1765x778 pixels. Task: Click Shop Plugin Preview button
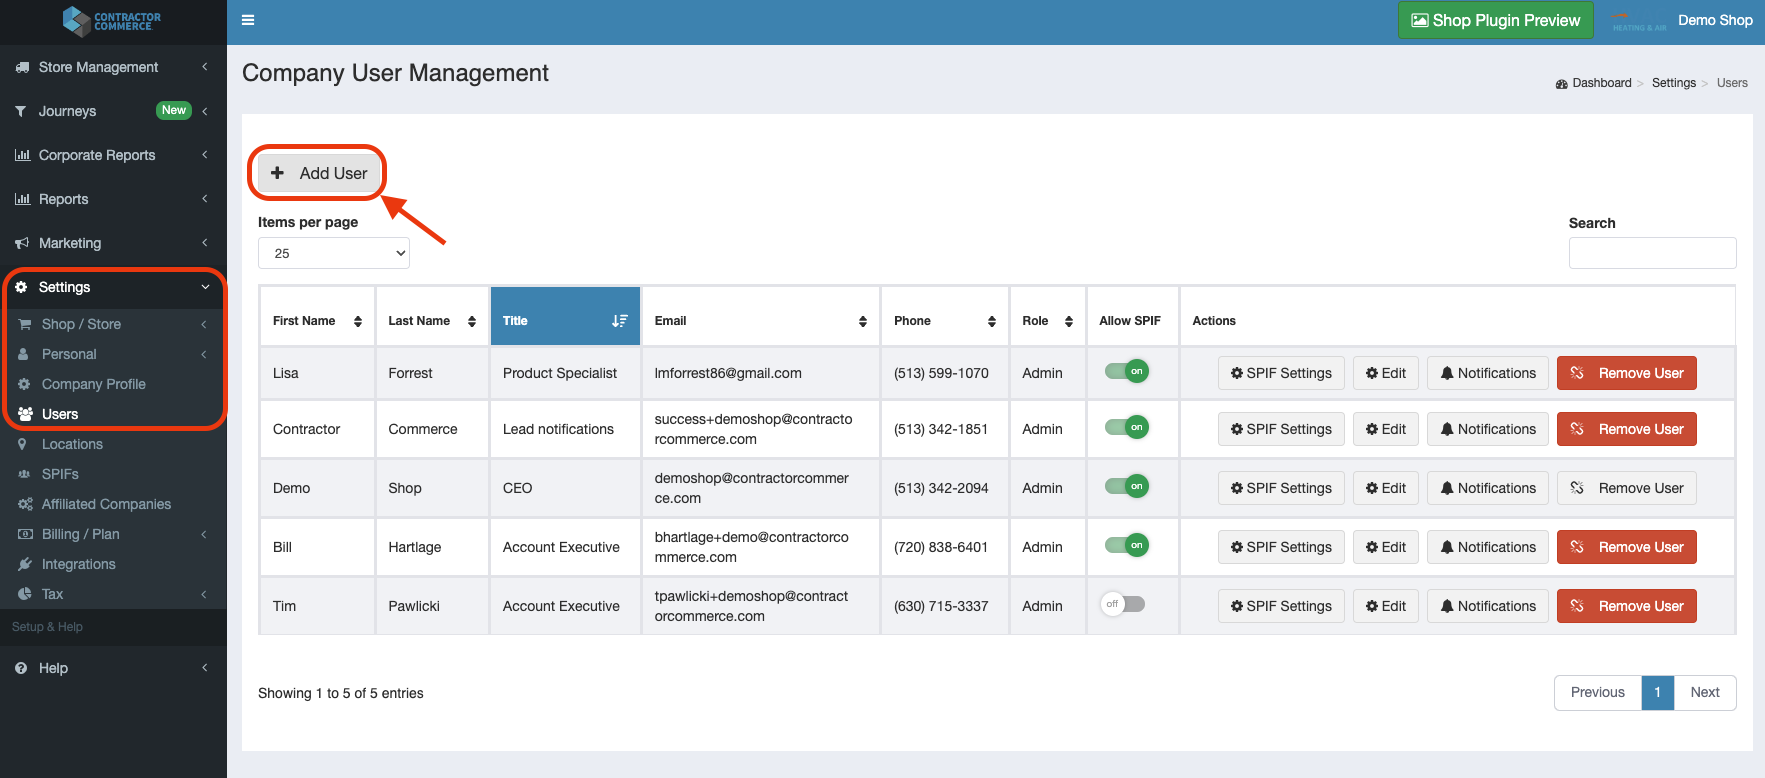click(1495, 20)
